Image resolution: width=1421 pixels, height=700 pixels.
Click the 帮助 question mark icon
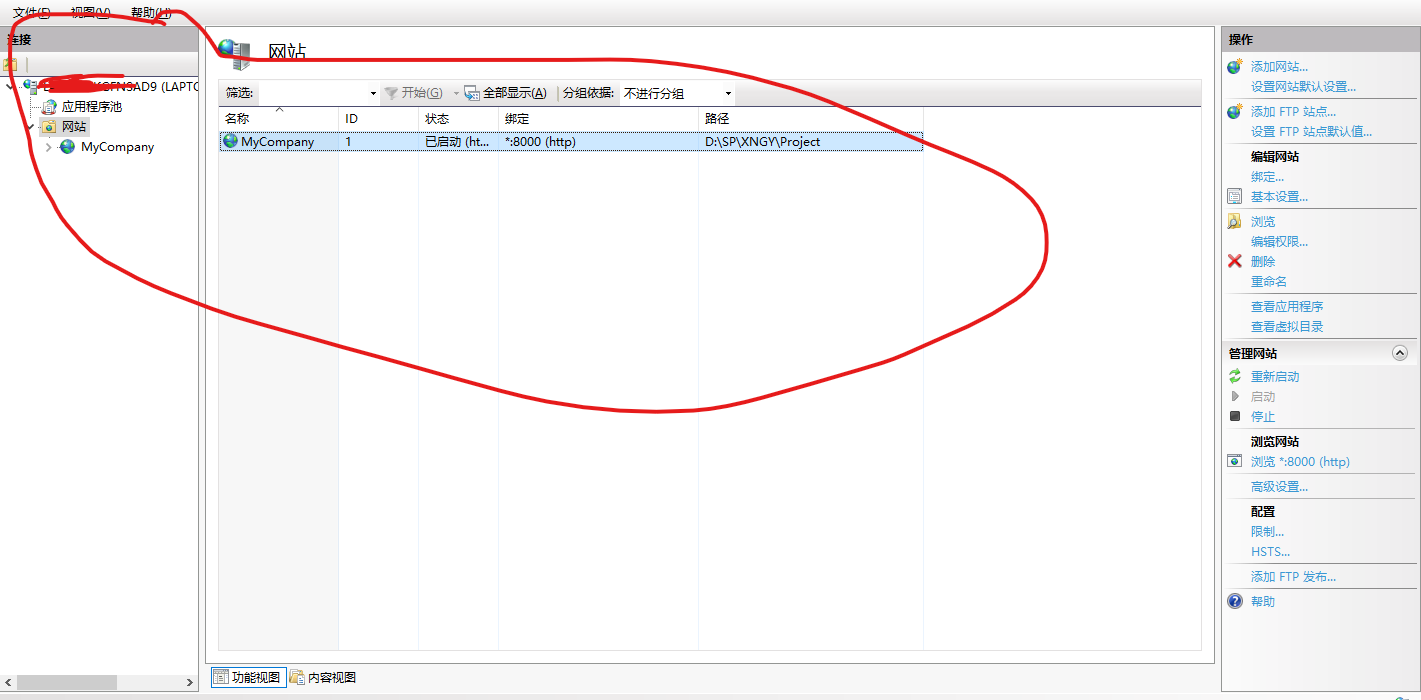click(x=1235, y=600)
